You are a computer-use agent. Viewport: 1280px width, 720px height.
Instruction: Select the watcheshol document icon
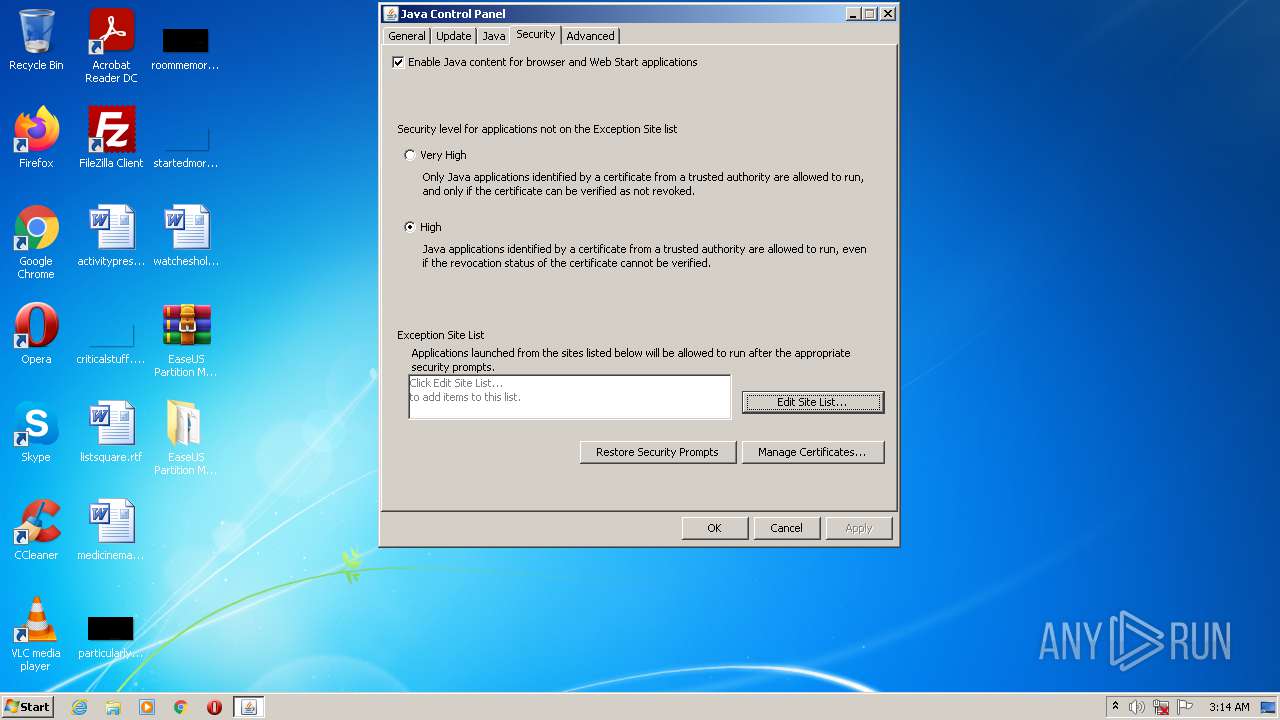[x=186, y=236]
